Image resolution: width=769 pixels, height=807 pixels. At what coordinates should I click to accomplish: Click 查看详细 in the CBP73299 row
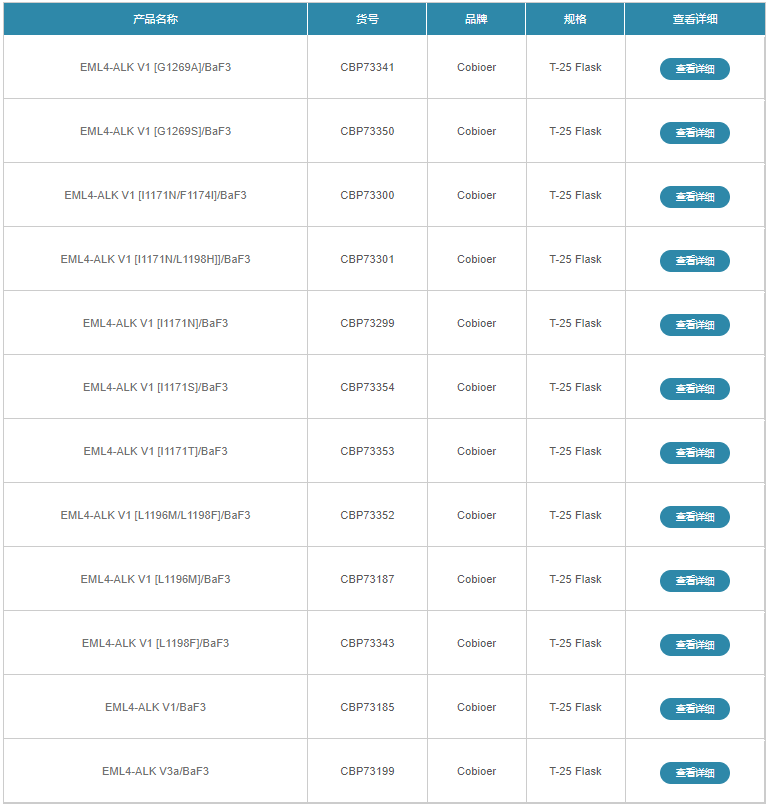point(694,325)
